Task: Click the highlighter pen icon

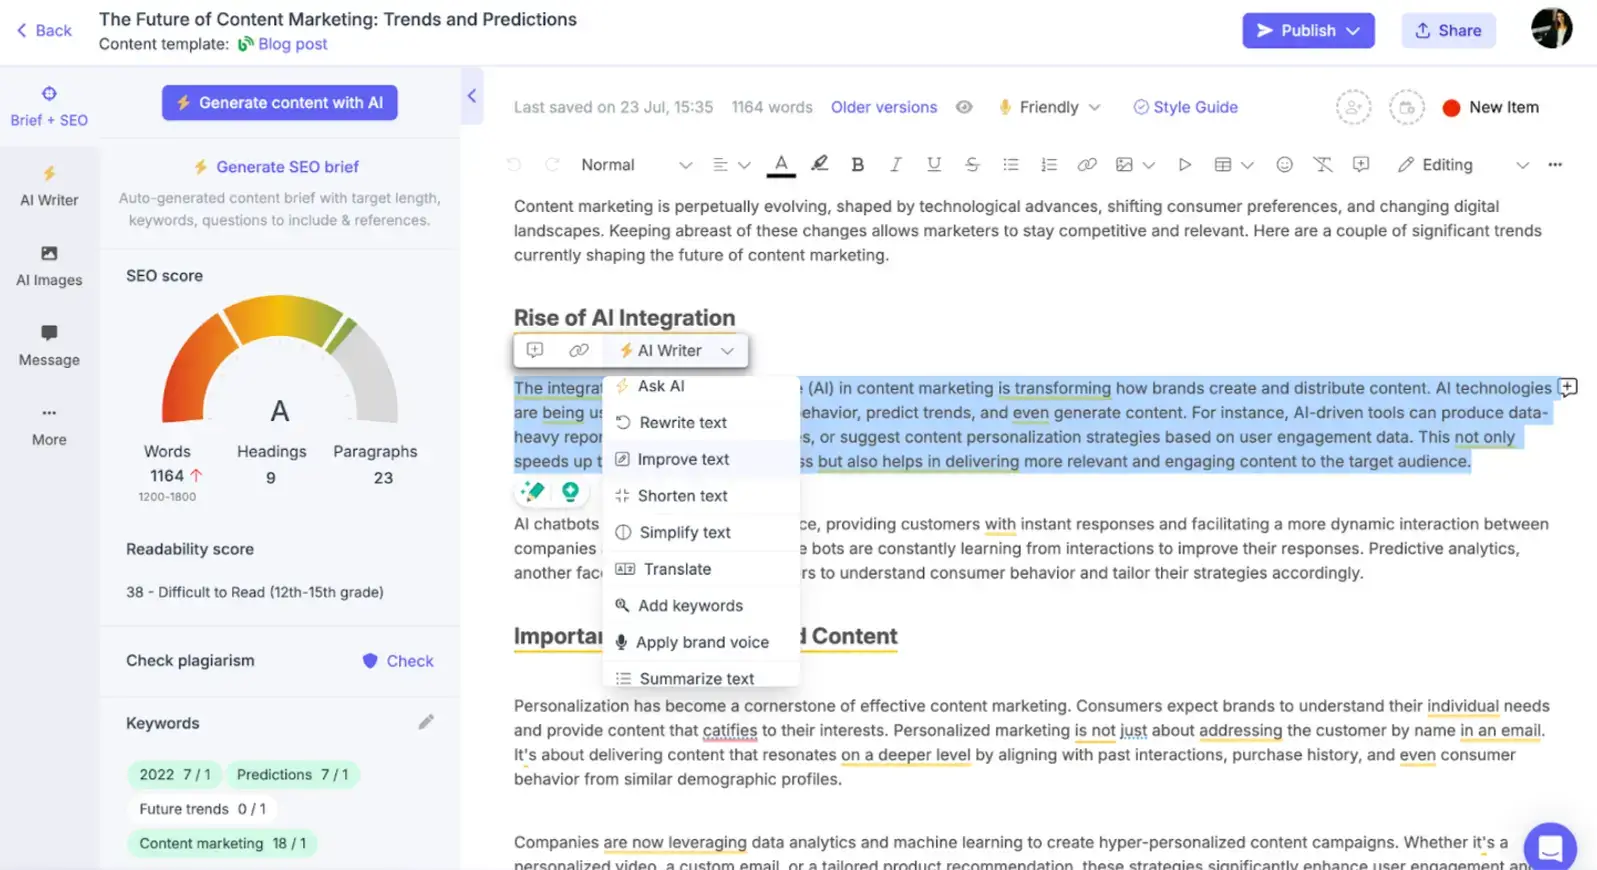Action: point(819,164)
